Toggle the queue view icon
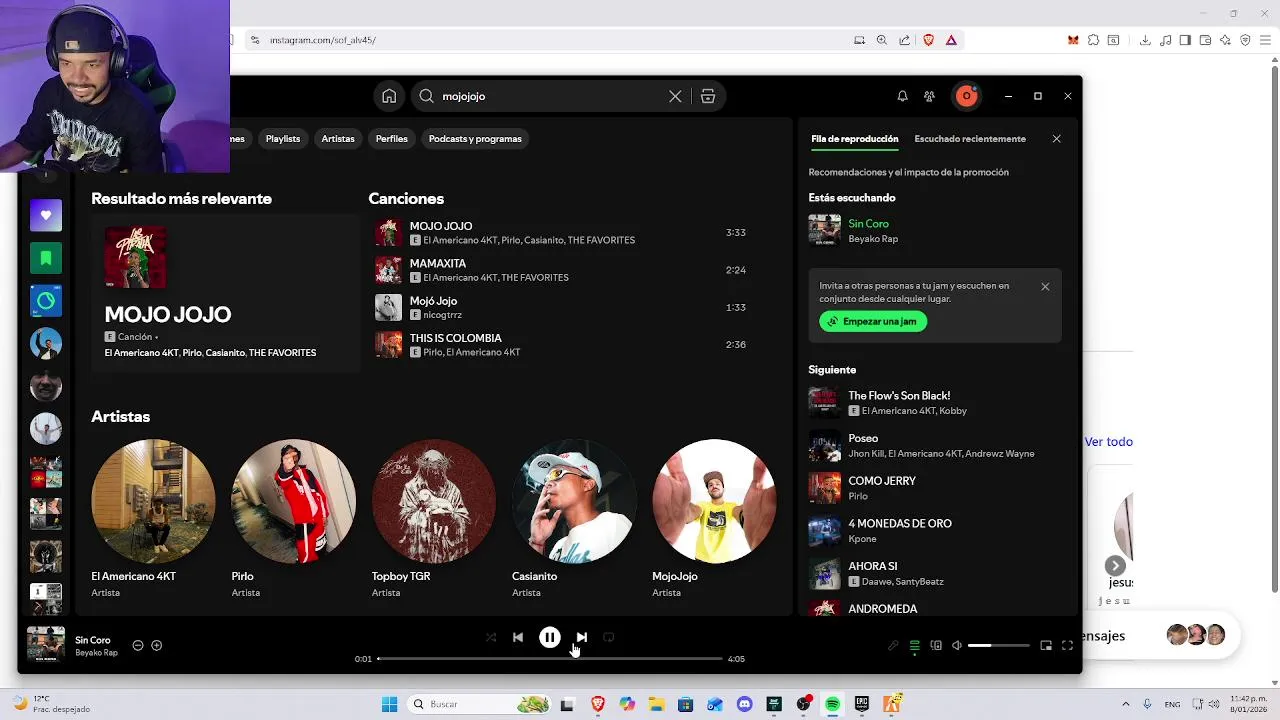The width and height of the screenshot is (1280, 720). (914, 646)
